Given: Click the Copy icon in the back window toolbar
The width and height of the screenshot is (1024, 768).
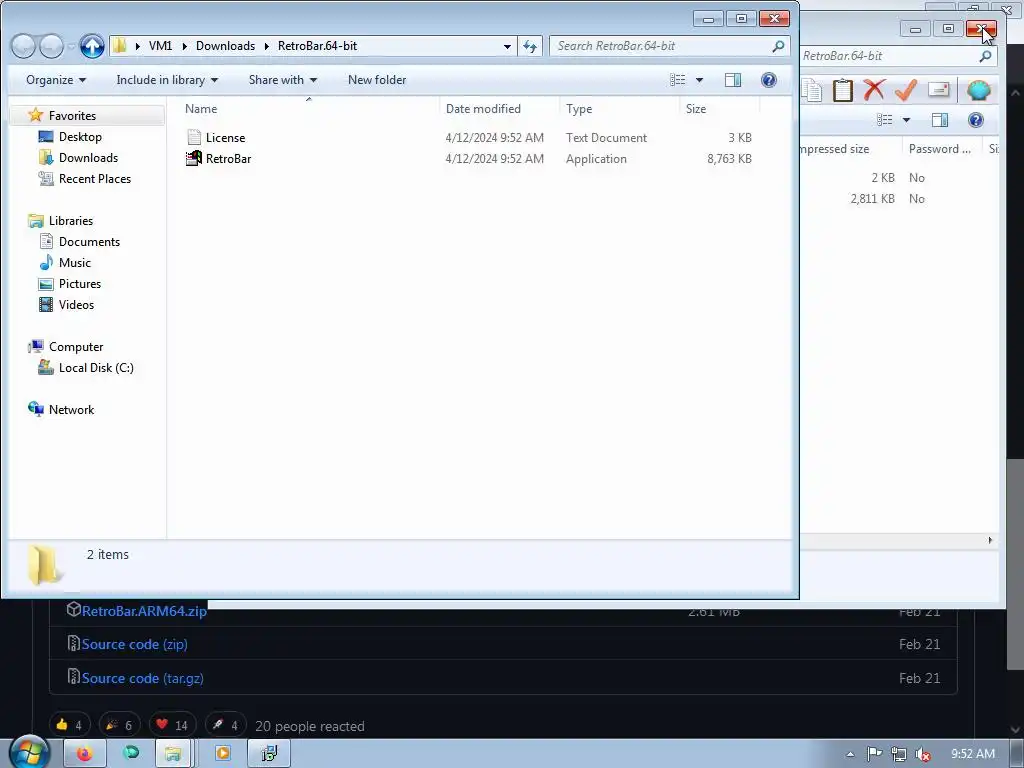Looking at the screenshot, I should pyautogui.click(x=812, y=90).
